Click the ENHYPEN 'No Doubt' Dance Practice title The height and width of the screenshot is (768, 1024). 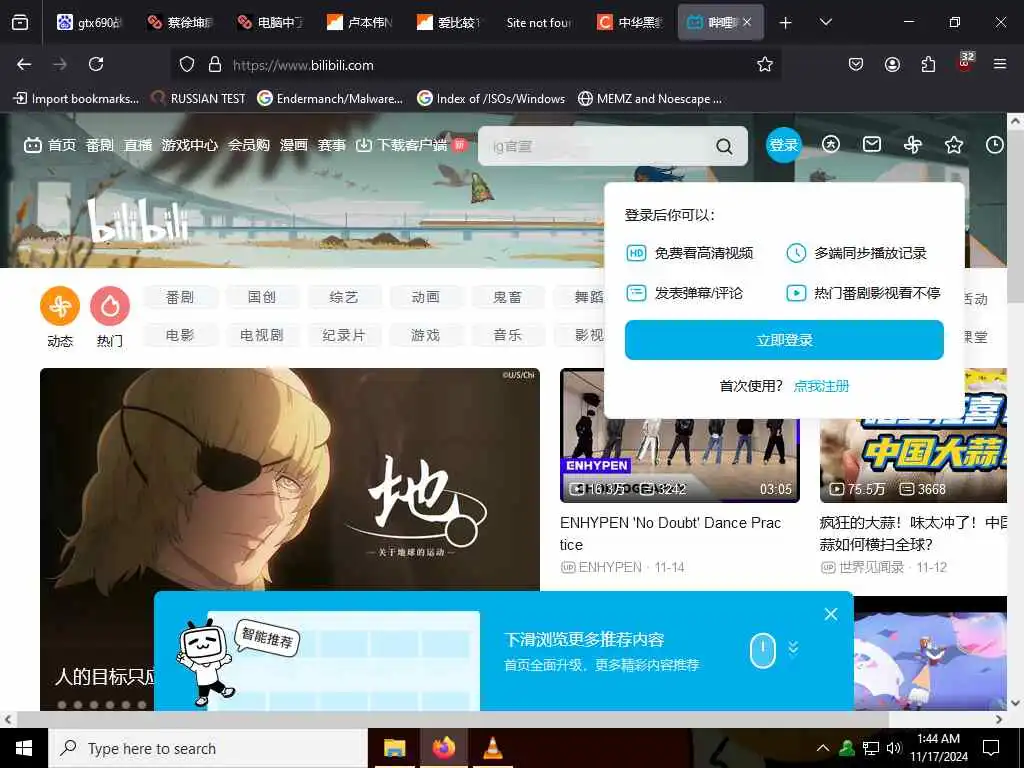[x=670, y=534]
